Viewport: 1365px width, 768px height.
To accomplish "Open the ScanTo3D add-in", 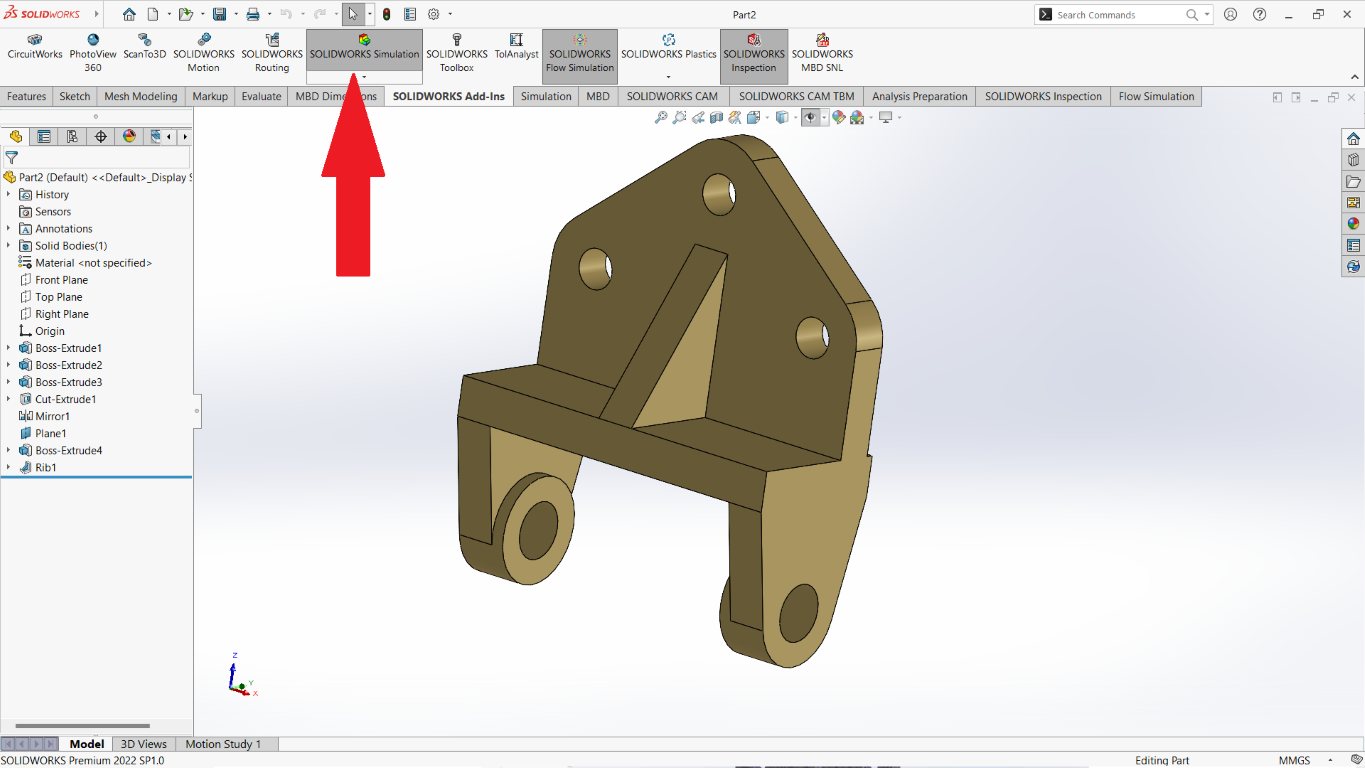I will pos(145,47).
